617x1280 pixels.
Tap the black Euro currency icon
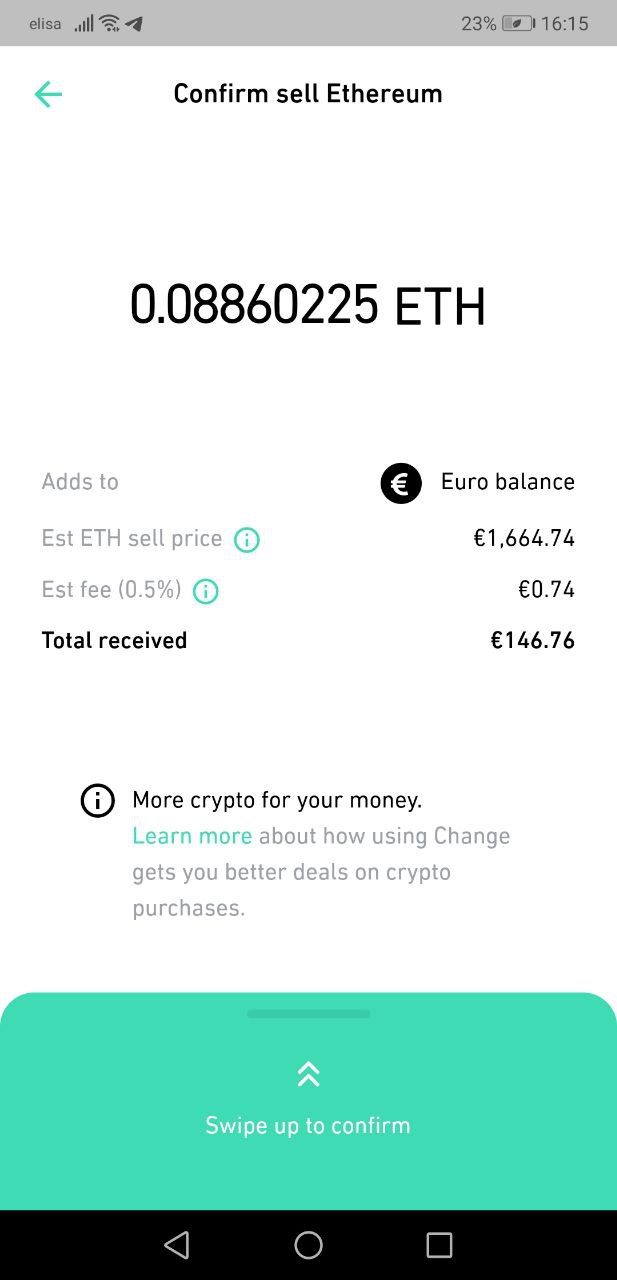point(401,484)
